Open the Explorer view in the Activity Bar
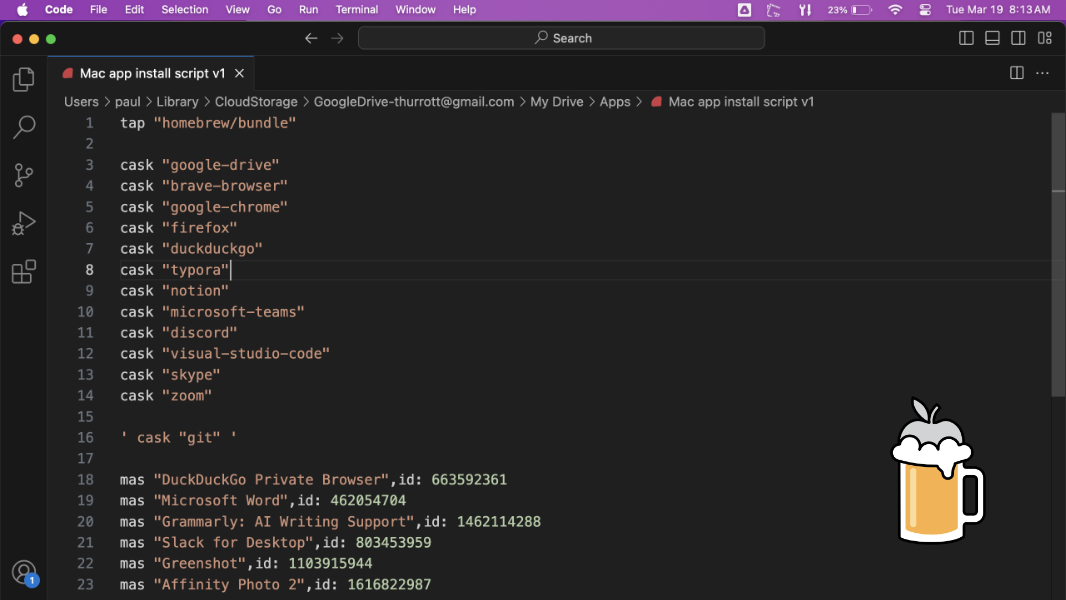The width and height of the screenshot is (1066, 600). point(23,79)
